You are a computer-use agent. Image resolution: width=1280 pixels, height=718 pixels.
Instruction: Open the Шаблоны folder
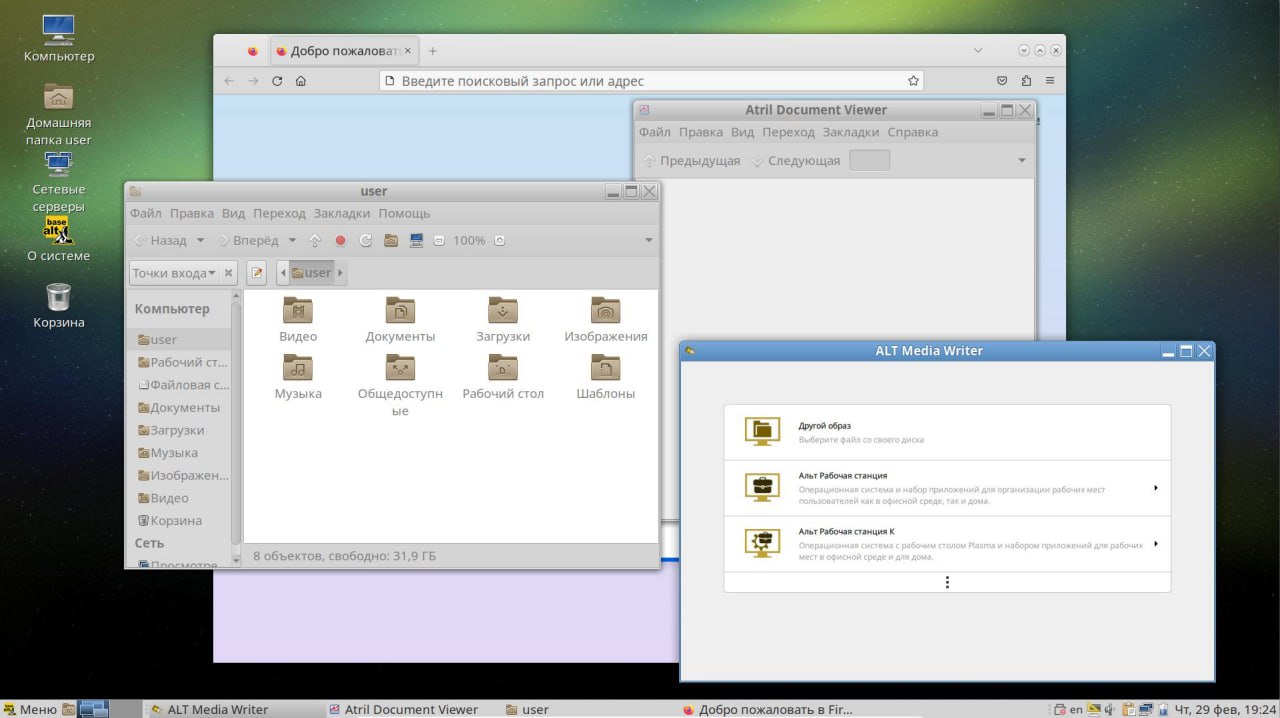click(606, 377)
